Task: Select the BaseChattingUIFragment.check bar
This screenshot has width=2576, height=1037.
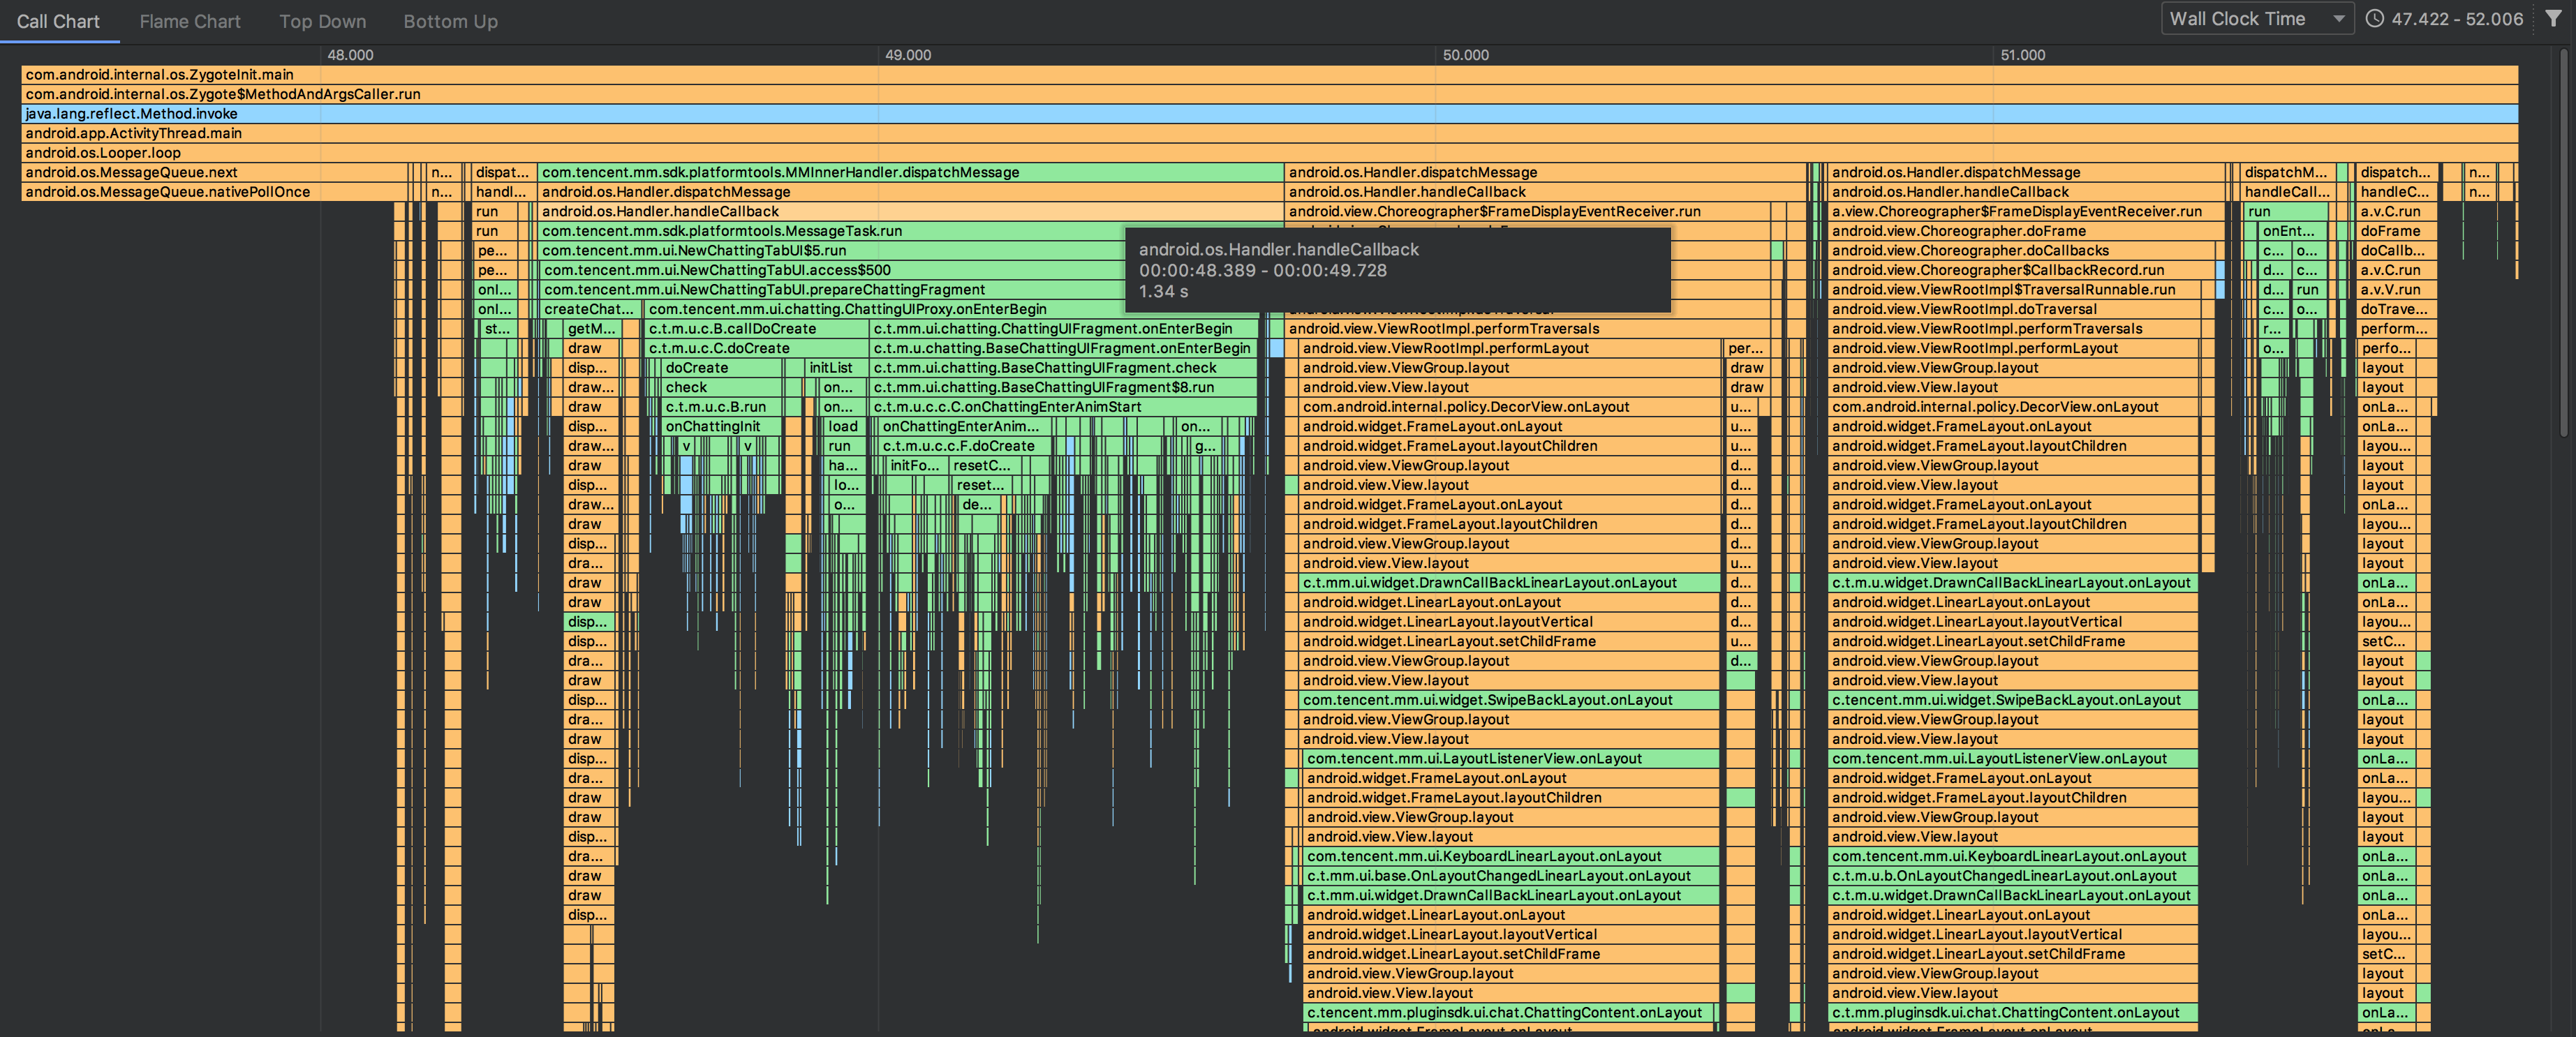Action: pos(1064,368)
